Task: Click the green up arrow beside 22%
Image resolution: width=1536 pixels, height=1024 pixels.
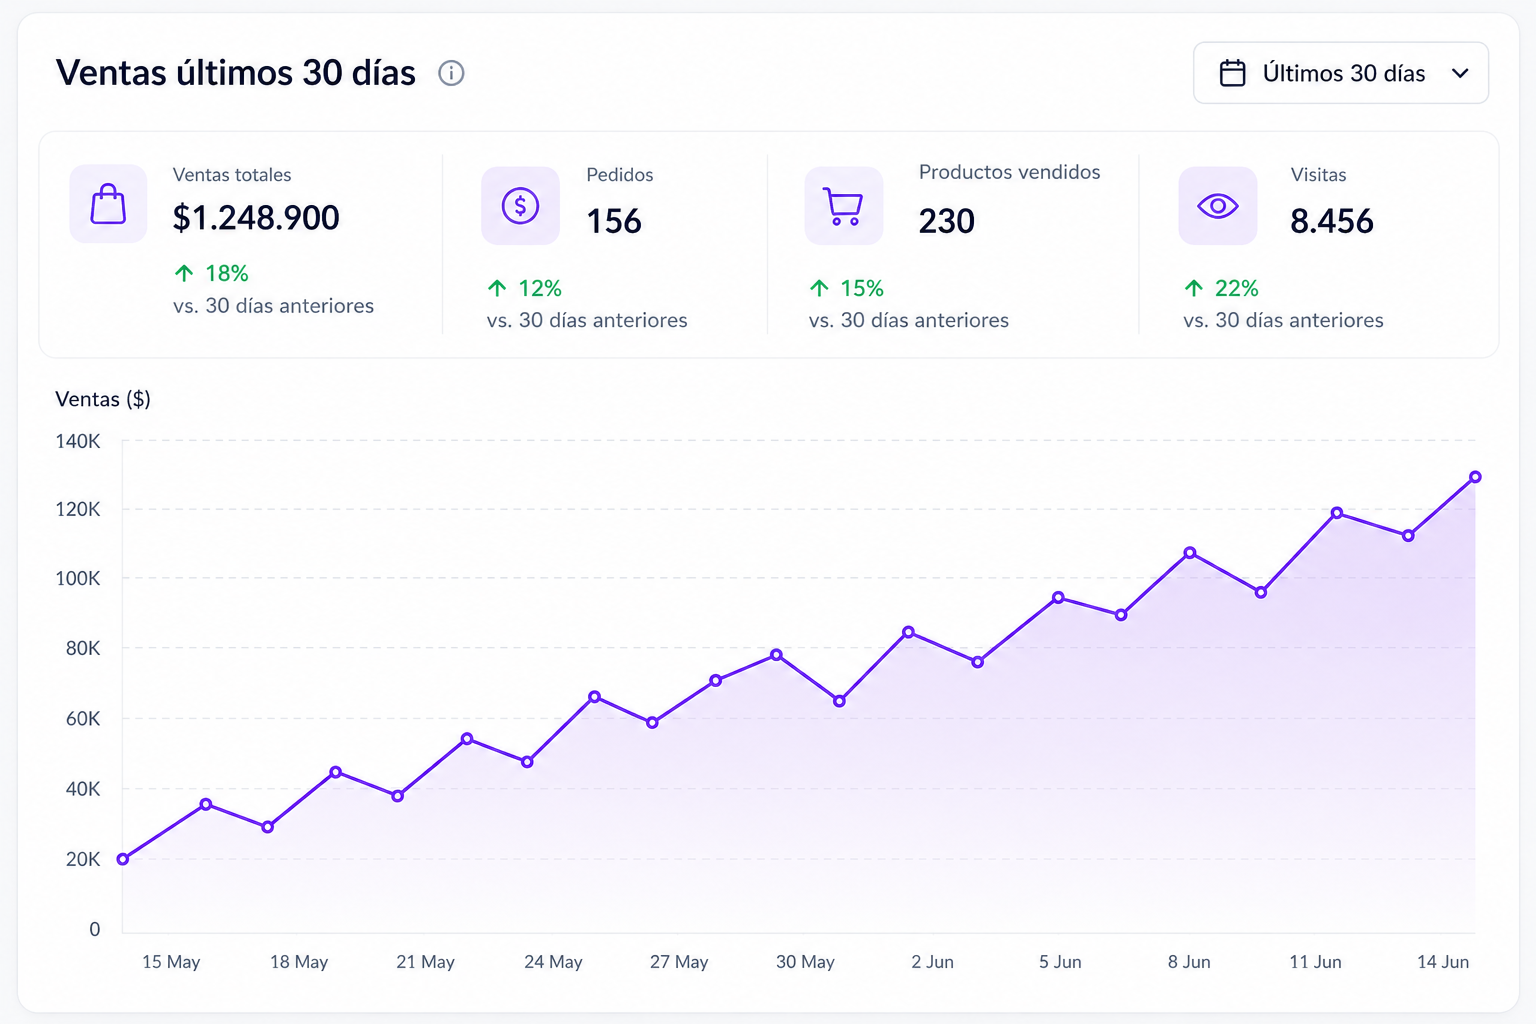Action: pos(1194,288)
